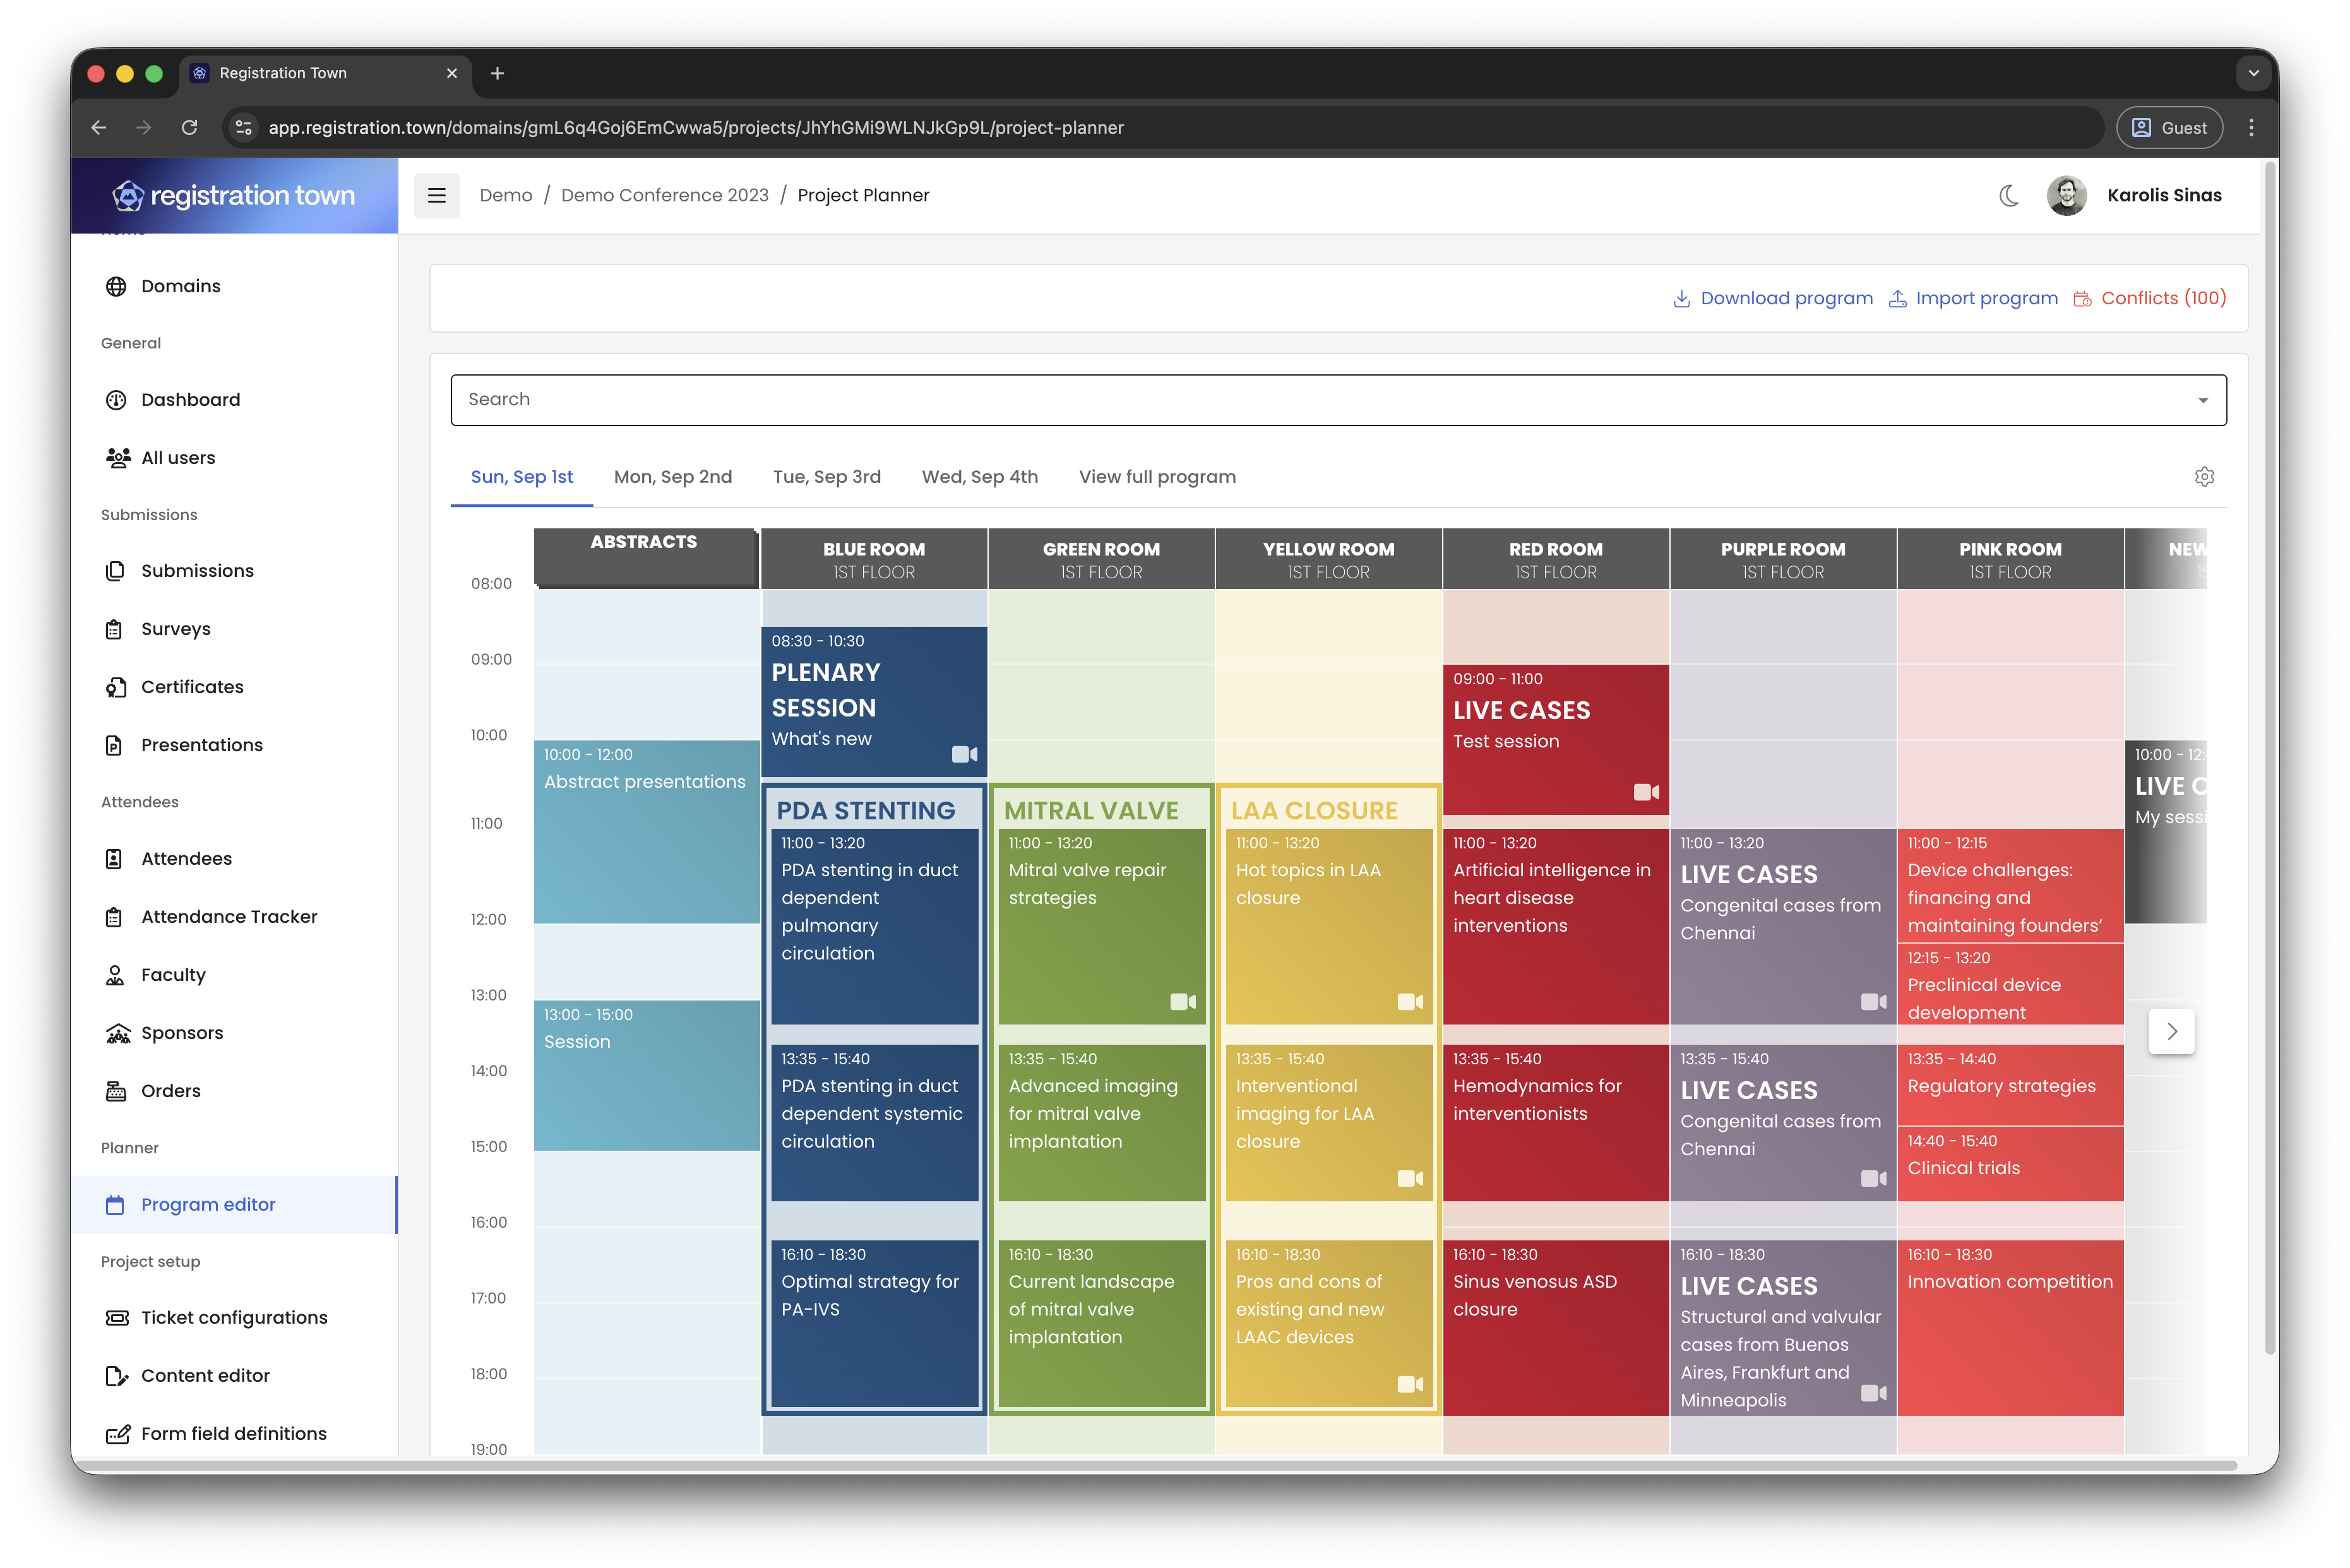Click the Surveys clipboard icon
This screenshot has width=2350, height=1568.
(x=115, y=629)
